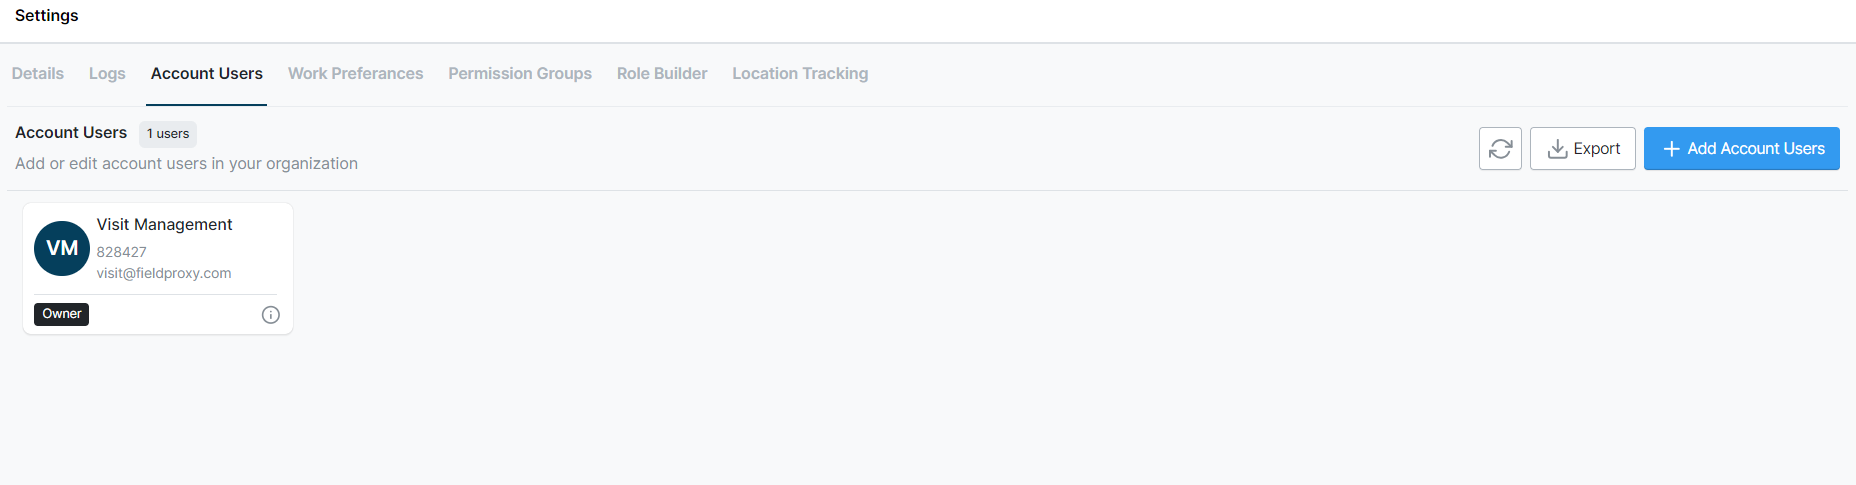This screenshot has width=1856, height=485.
Task: Click the Visit Management user name
Action: click(x=164, y=225)
